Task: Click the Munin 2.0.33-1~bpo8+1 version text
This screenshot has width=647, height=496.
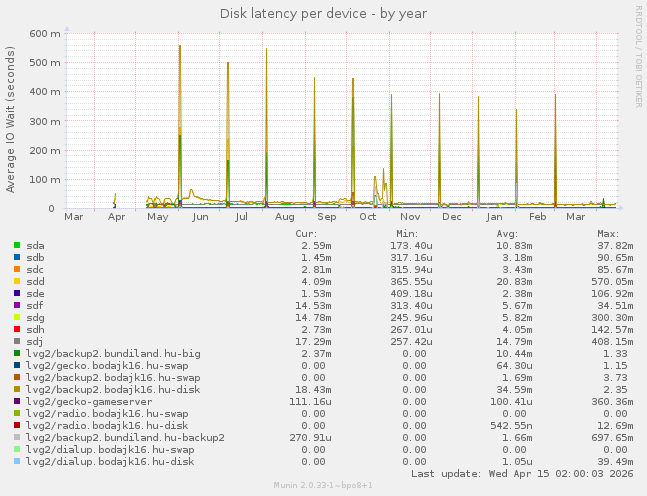Action: click(x=323, y=485)
